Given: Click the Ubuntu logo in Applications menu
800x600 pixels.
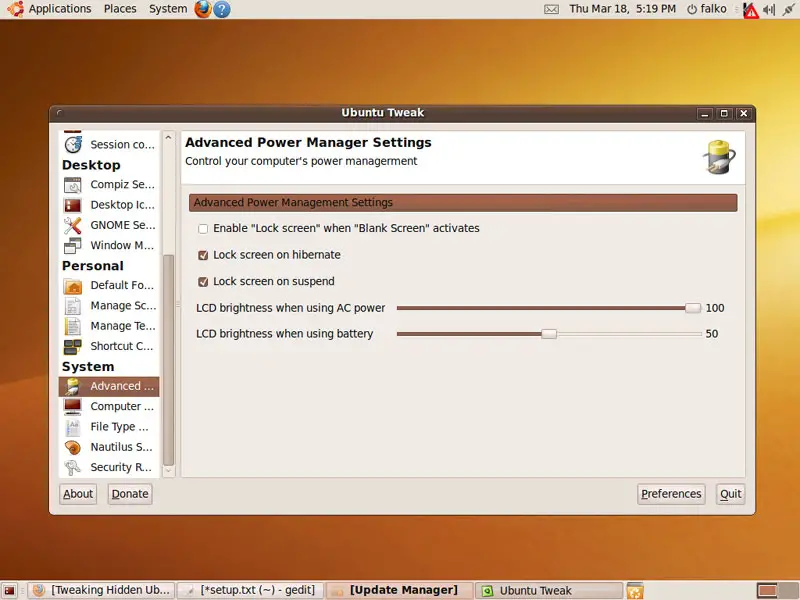Looking at the screenshot, I should [x=15, y=9].
